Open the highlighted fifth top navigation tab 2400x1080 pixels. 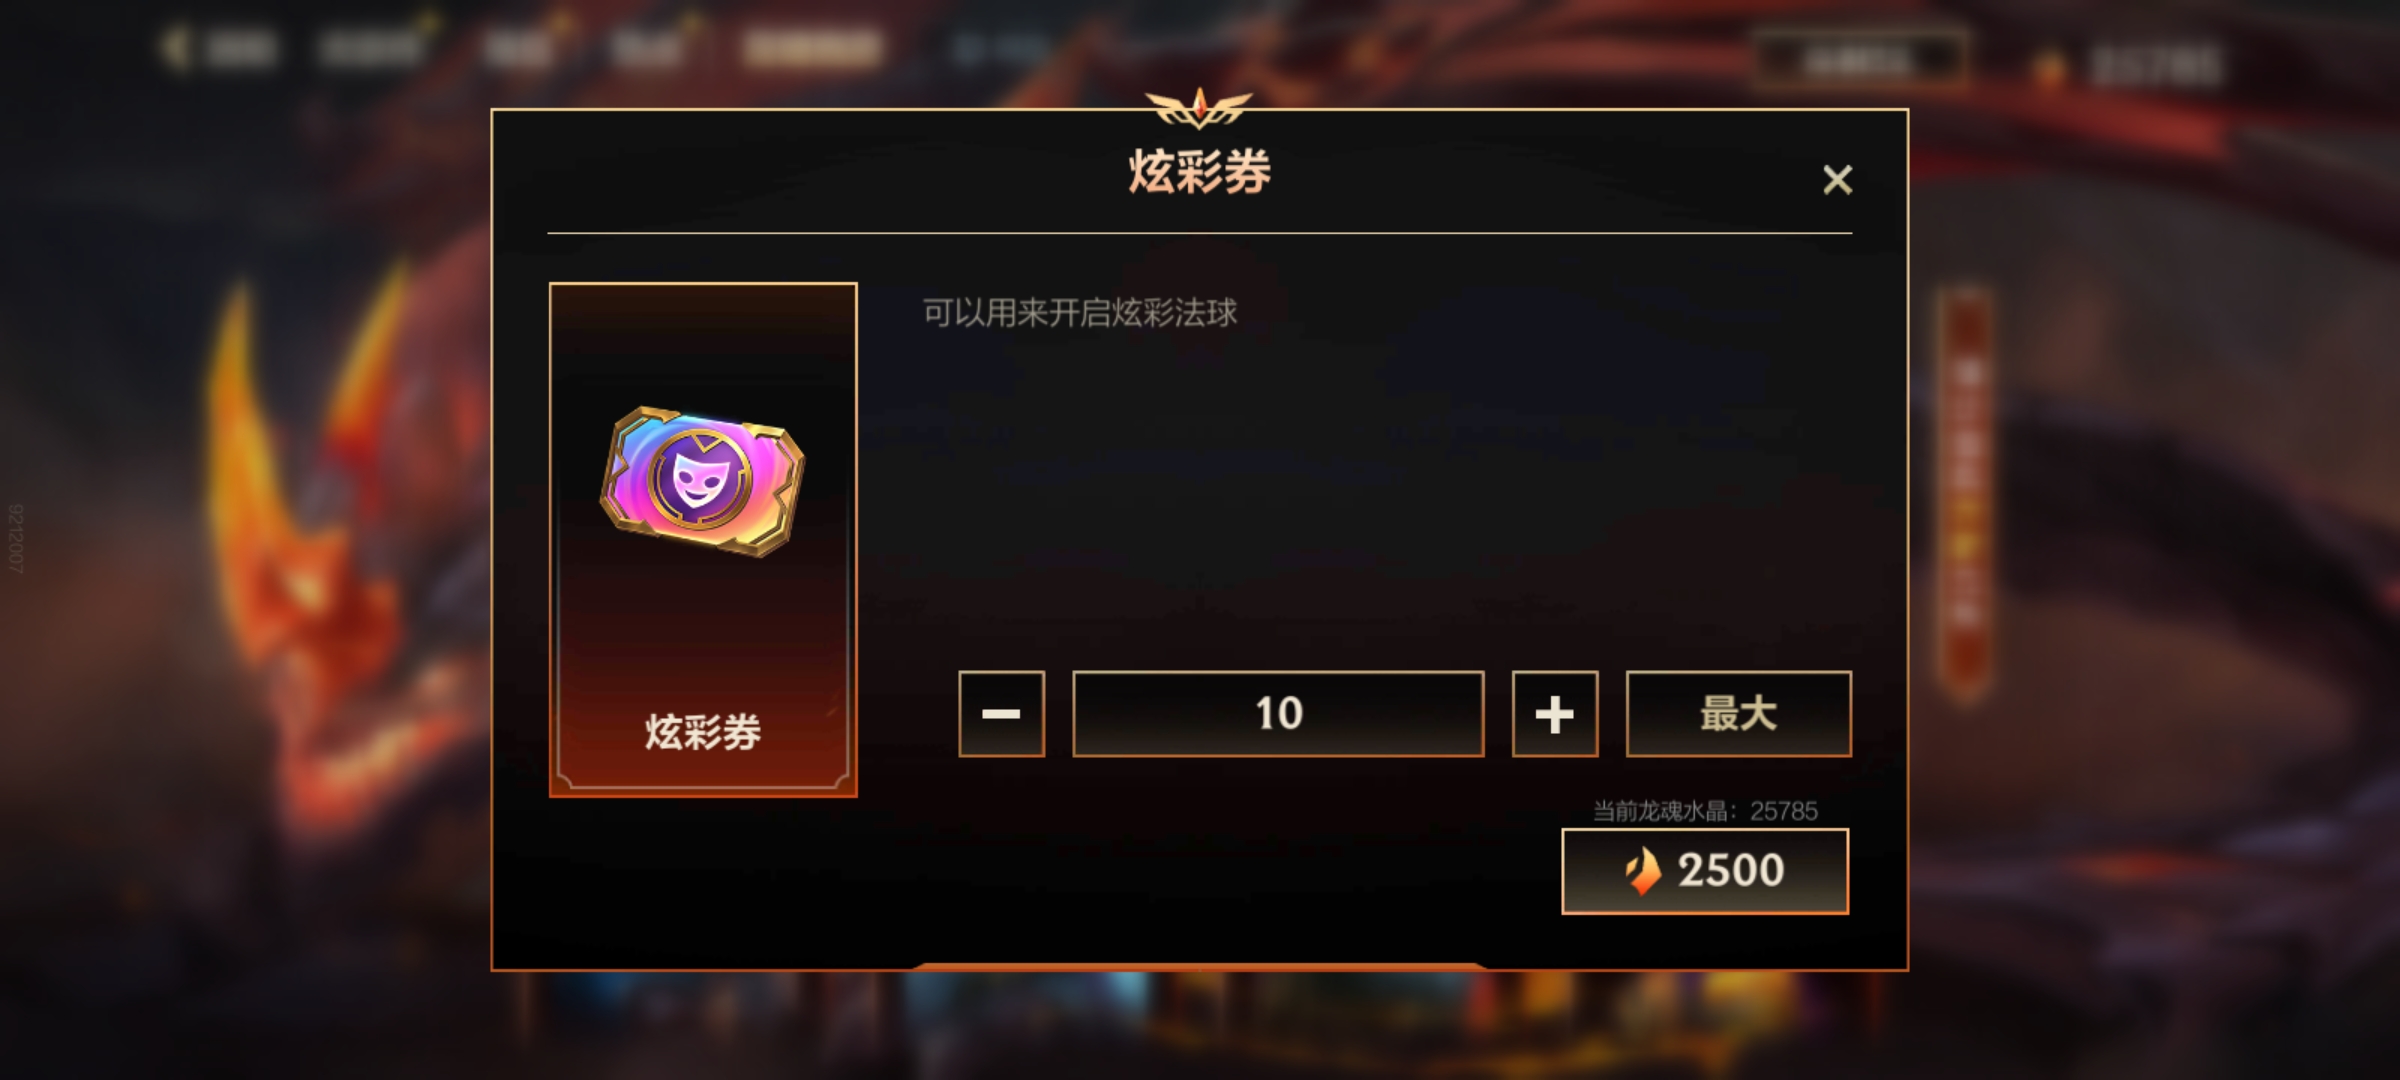812,48
